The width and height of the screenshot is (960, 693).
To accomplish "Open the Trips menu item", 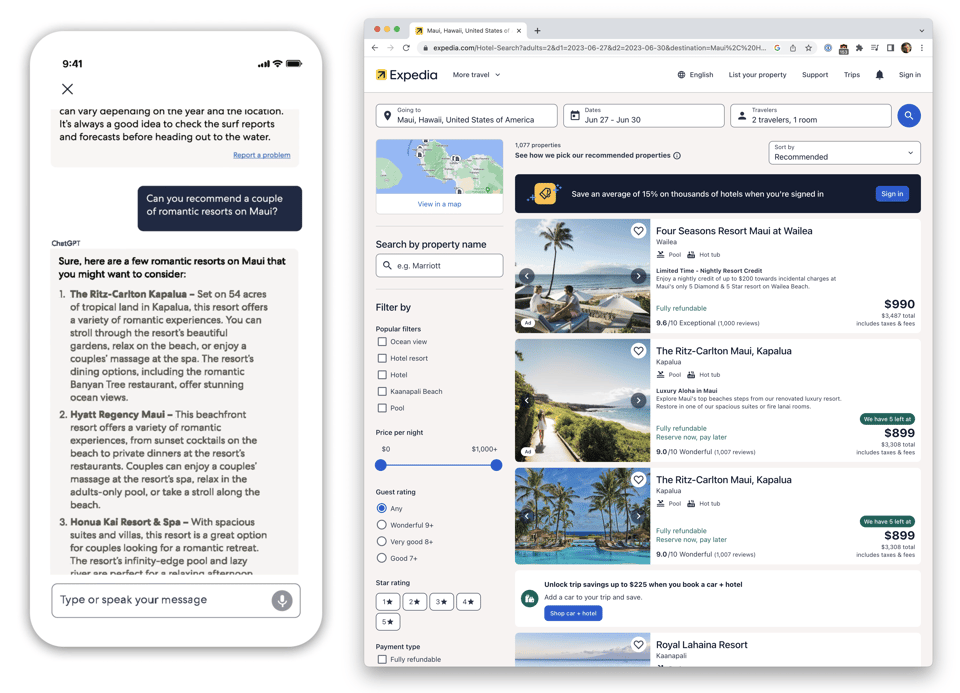I will tap(851, 75).
